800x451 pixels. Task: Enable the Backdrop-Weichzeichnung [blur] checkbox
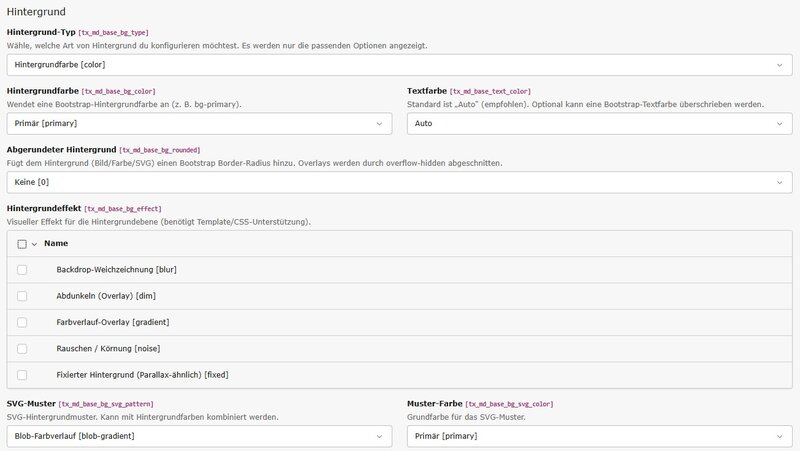(x=22, y=270)
